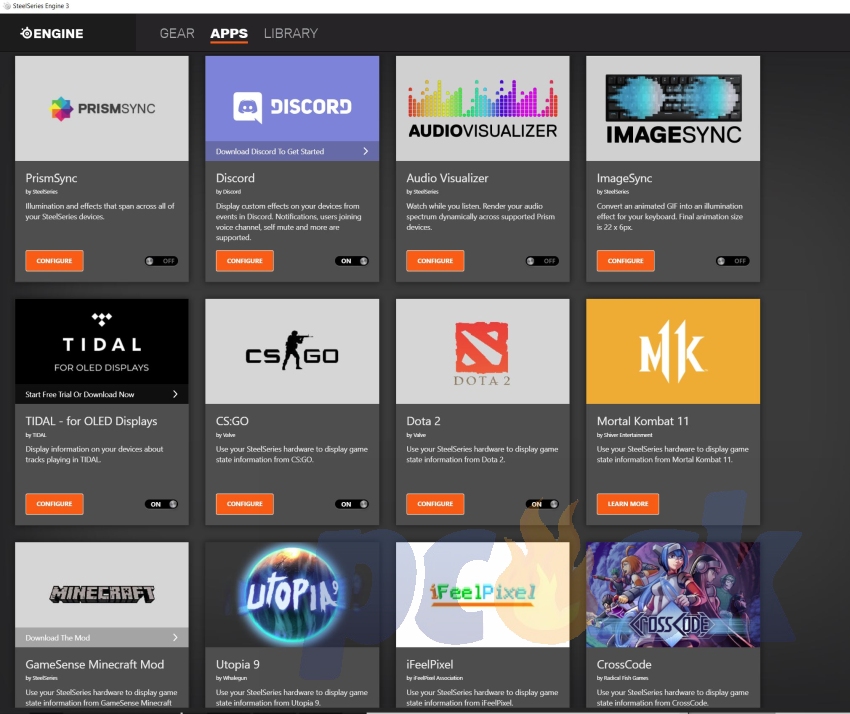Click the CS:GO logo image
The width and height of the screenshot is (850, 714).
(292, 351)
